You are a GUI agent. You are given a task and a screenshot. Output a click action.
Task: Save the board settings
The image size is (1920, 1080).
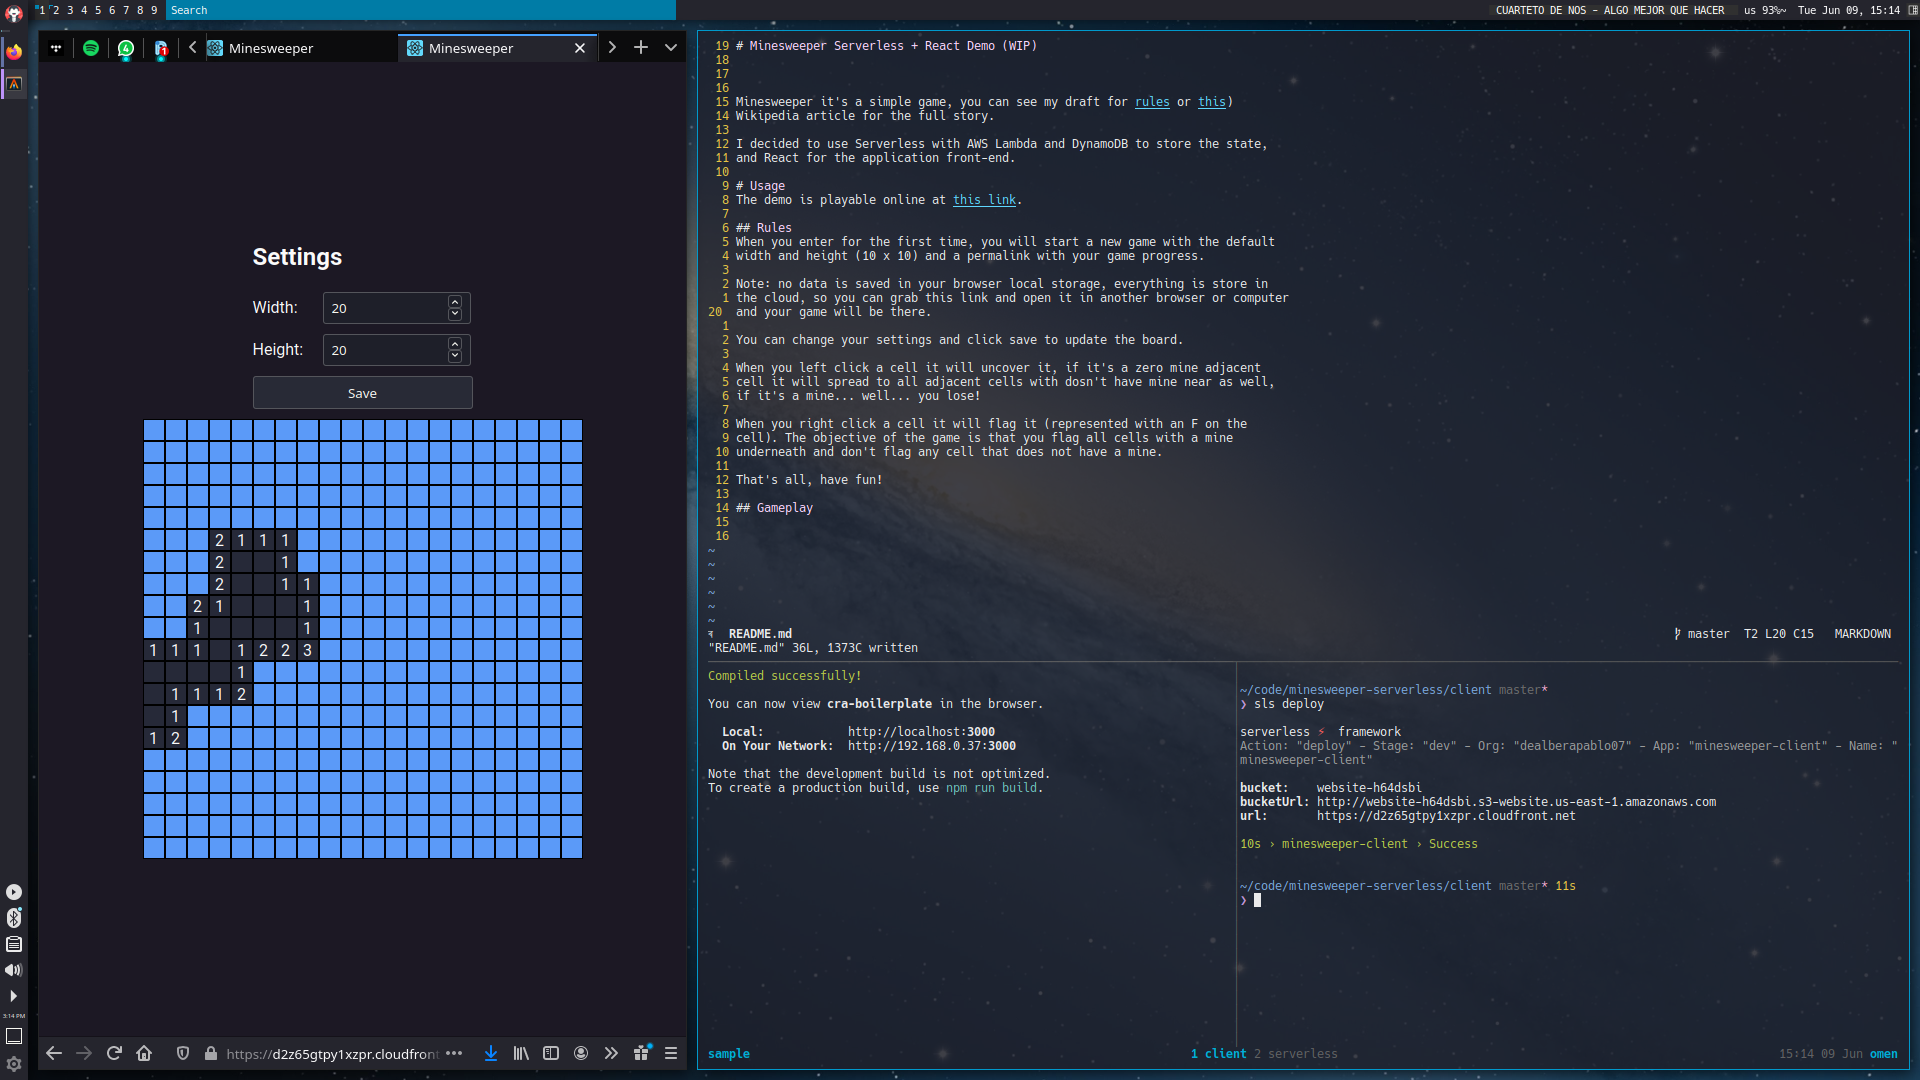pos(362,393)
